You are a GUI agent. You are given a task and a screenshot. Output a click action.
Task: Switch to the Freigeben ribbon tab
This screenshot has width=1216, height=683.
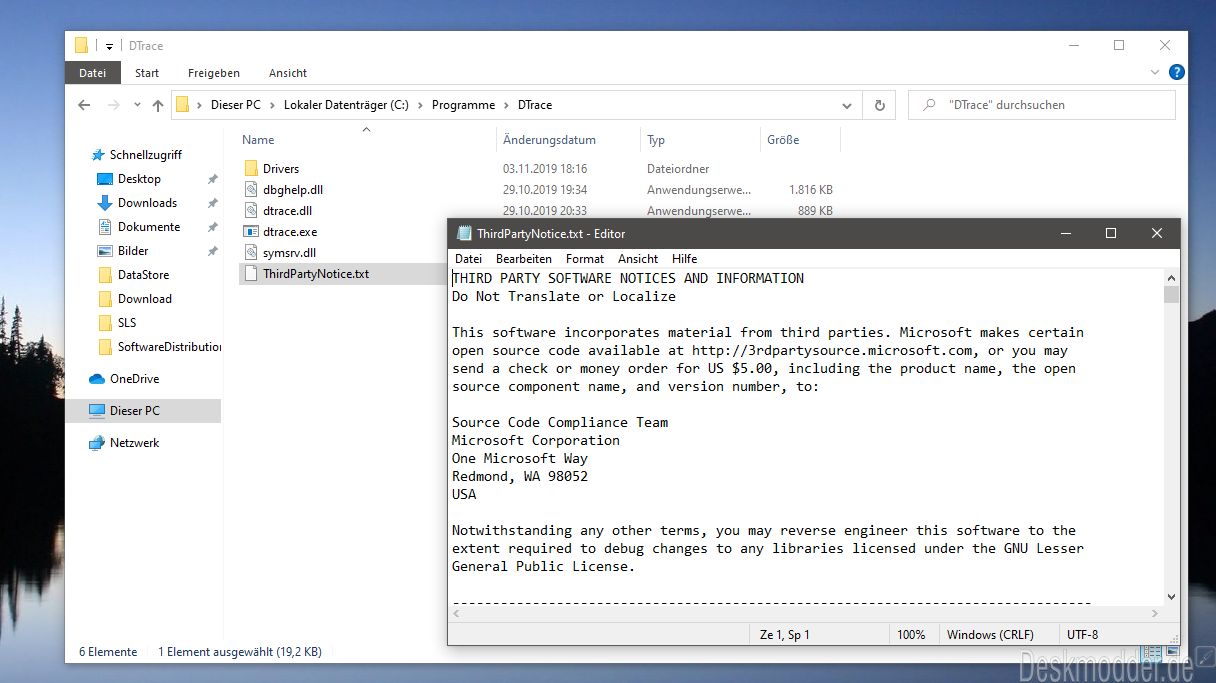[x=214, y=73]
